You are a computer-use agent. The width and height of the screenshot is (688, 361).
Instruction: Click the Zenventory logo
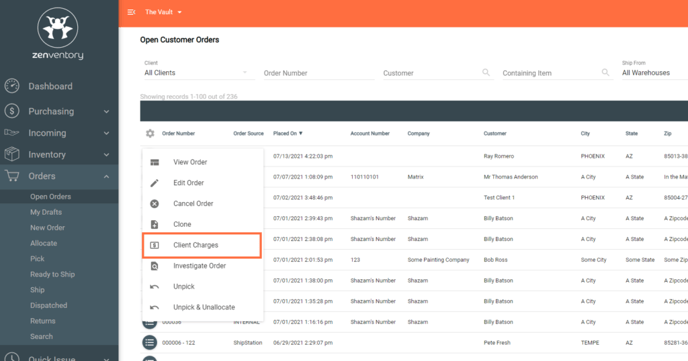click(58, 33)
